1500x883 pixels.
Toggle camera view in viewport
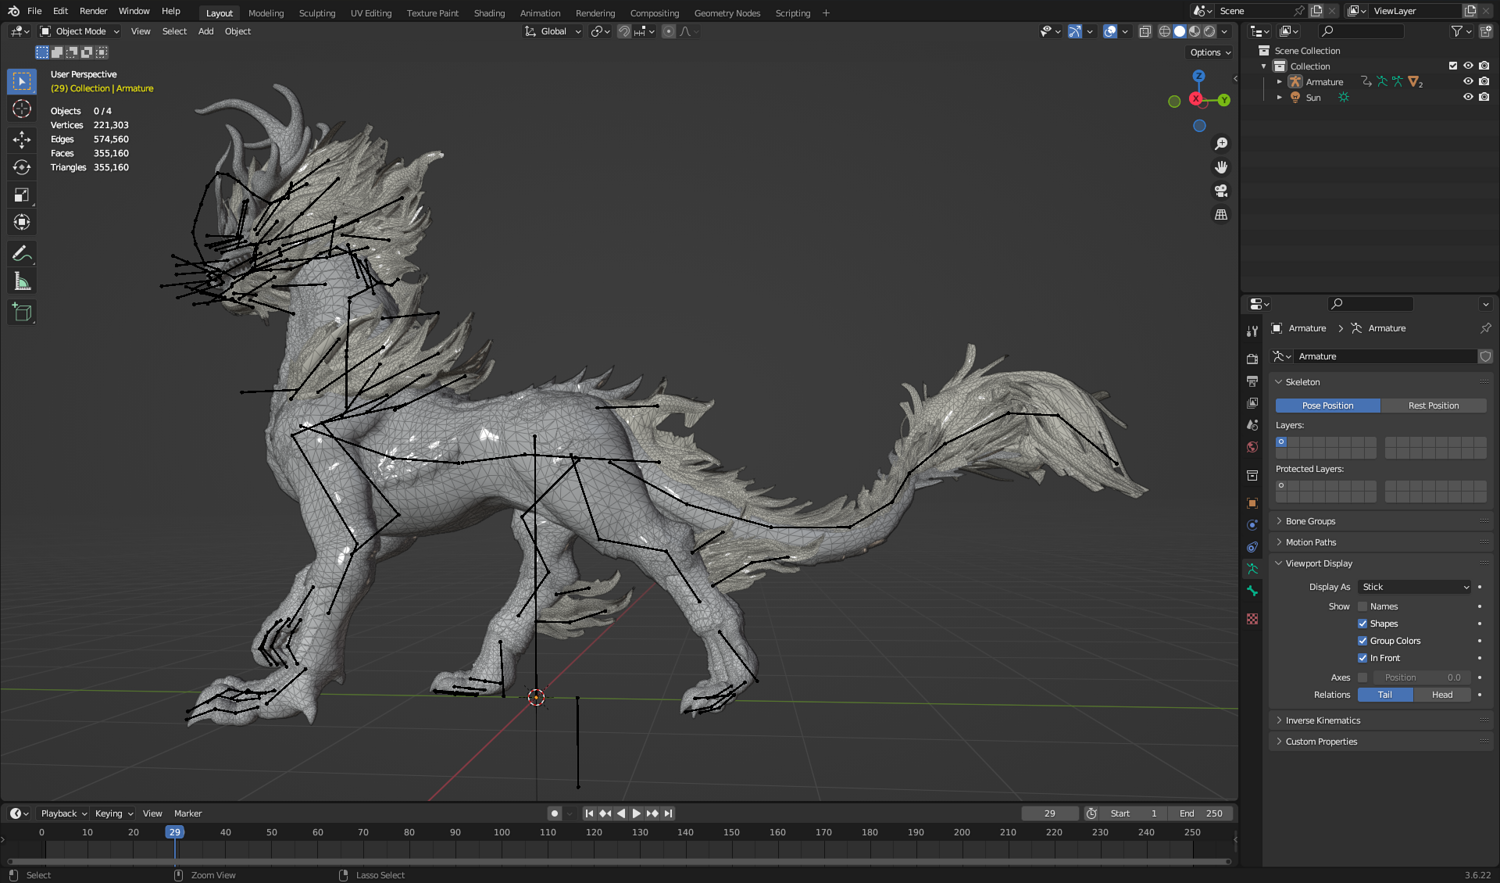[1221, 191]
